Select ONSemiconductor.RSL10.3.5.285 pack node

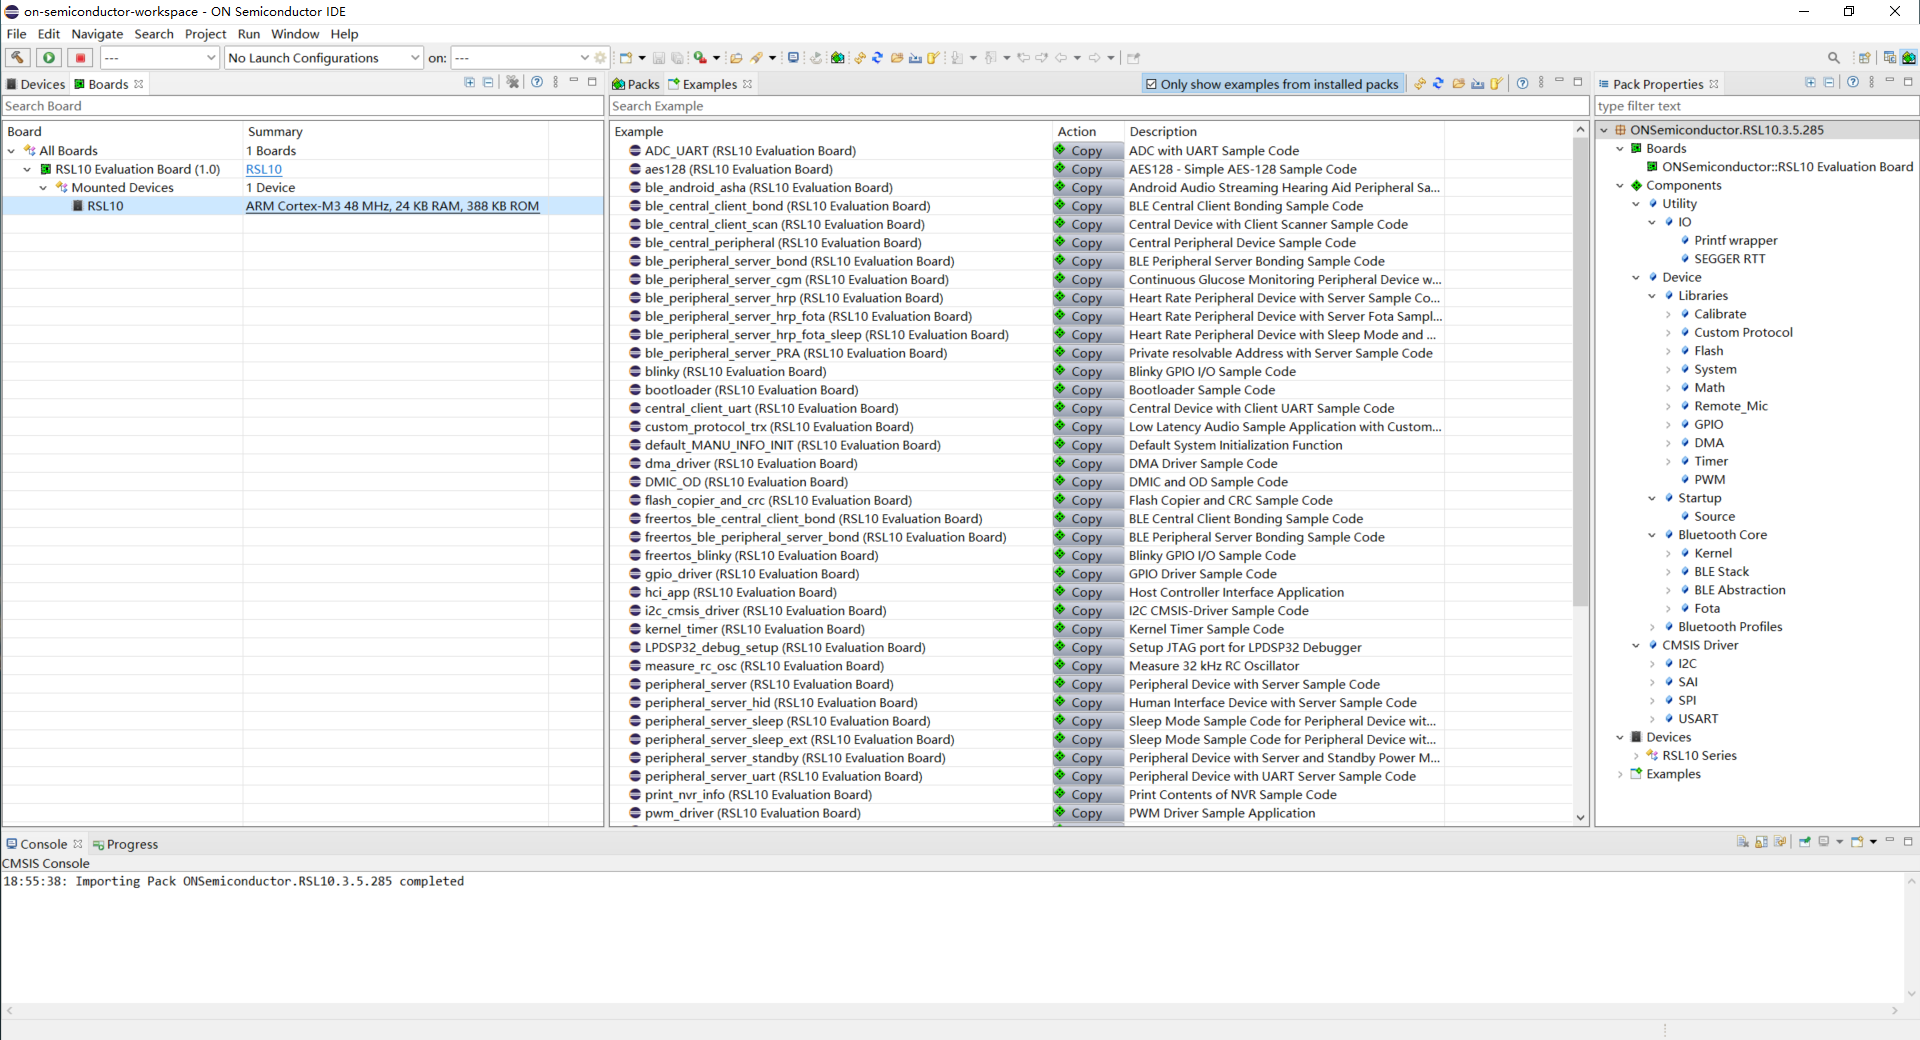point(1727,130)
